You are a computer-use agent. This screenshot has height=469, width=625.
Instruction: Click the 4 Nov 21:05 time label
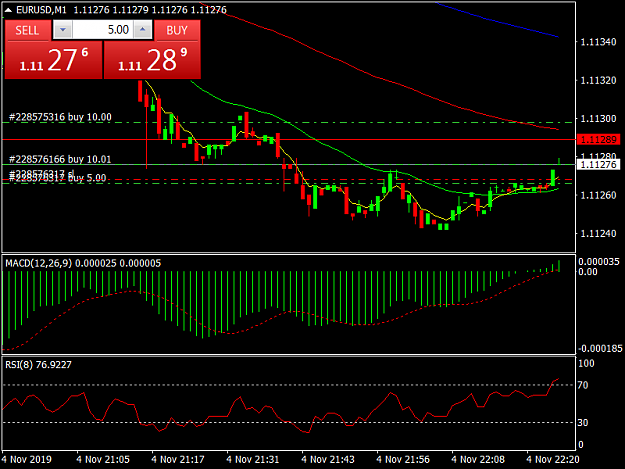tap(103, 459)
